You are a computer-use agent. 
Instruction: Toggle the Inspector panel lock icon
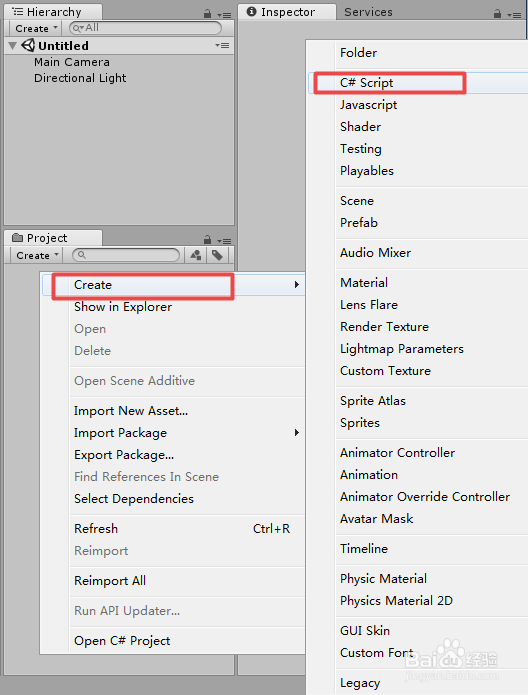pos(497,14)
